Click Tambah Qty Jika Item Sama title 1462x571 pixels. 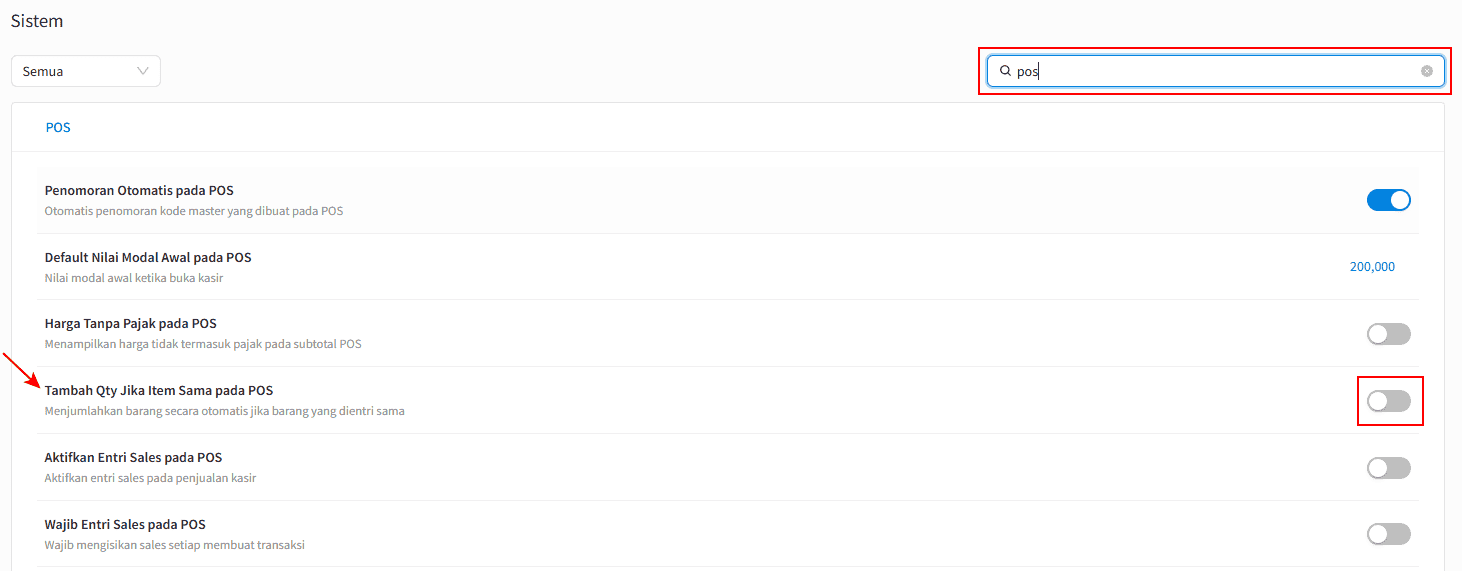click(159, 391)
